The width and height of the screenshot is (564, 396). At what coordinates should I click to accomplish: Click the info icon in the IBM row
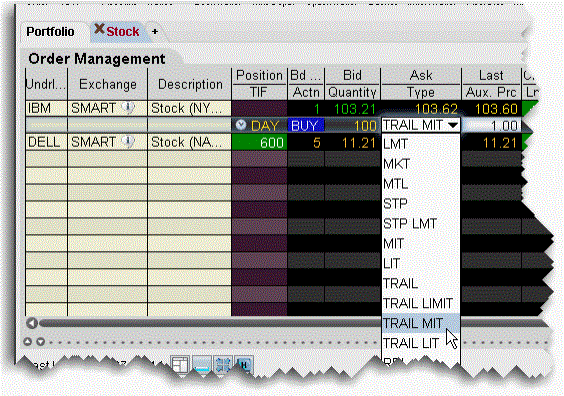click(x=128, y=108)
